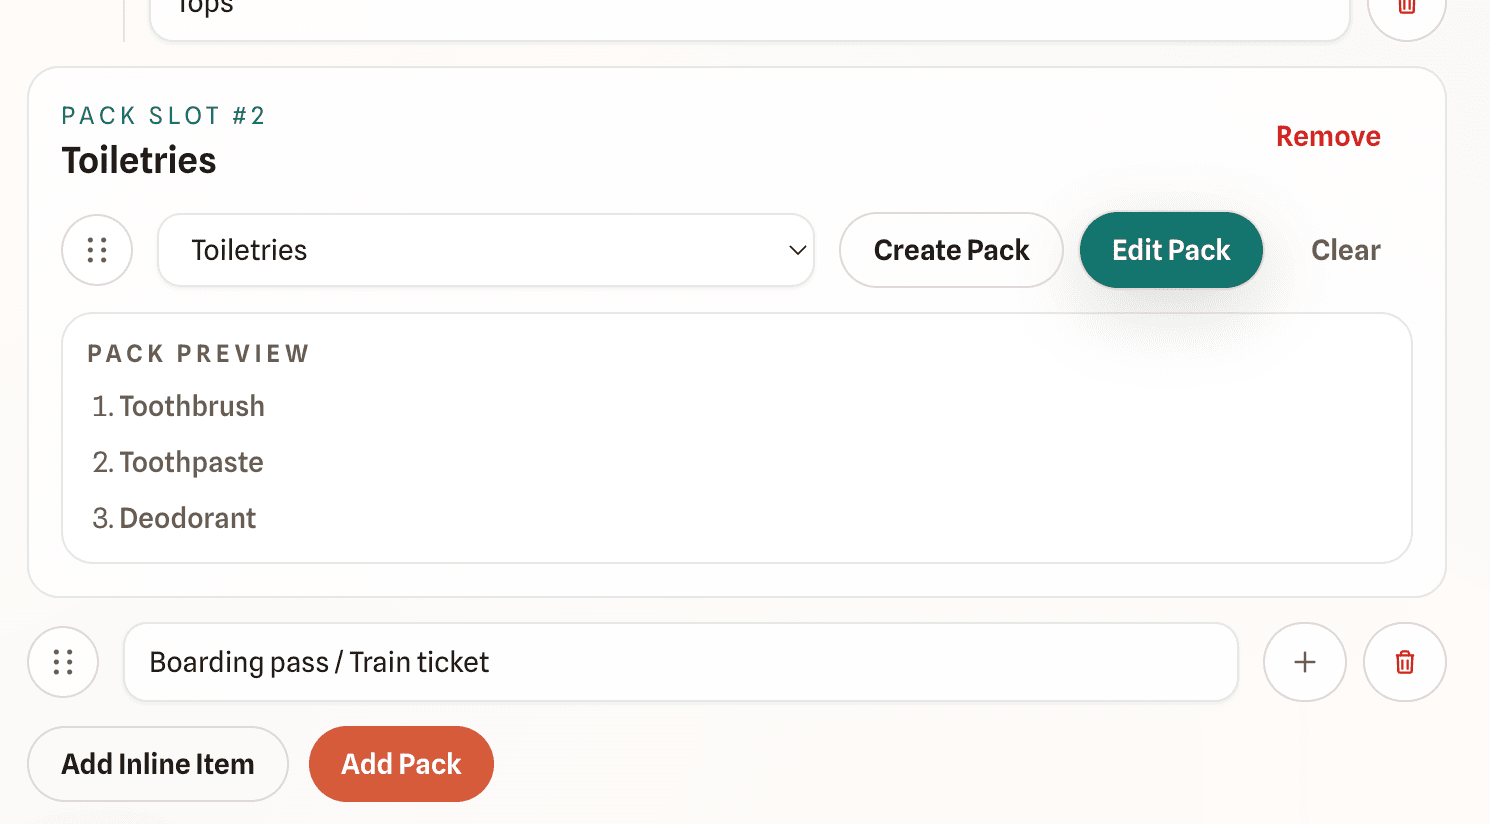Click the Edit Pack button
Viewport: 1490px width, 824px height.
click(1171, 250)
